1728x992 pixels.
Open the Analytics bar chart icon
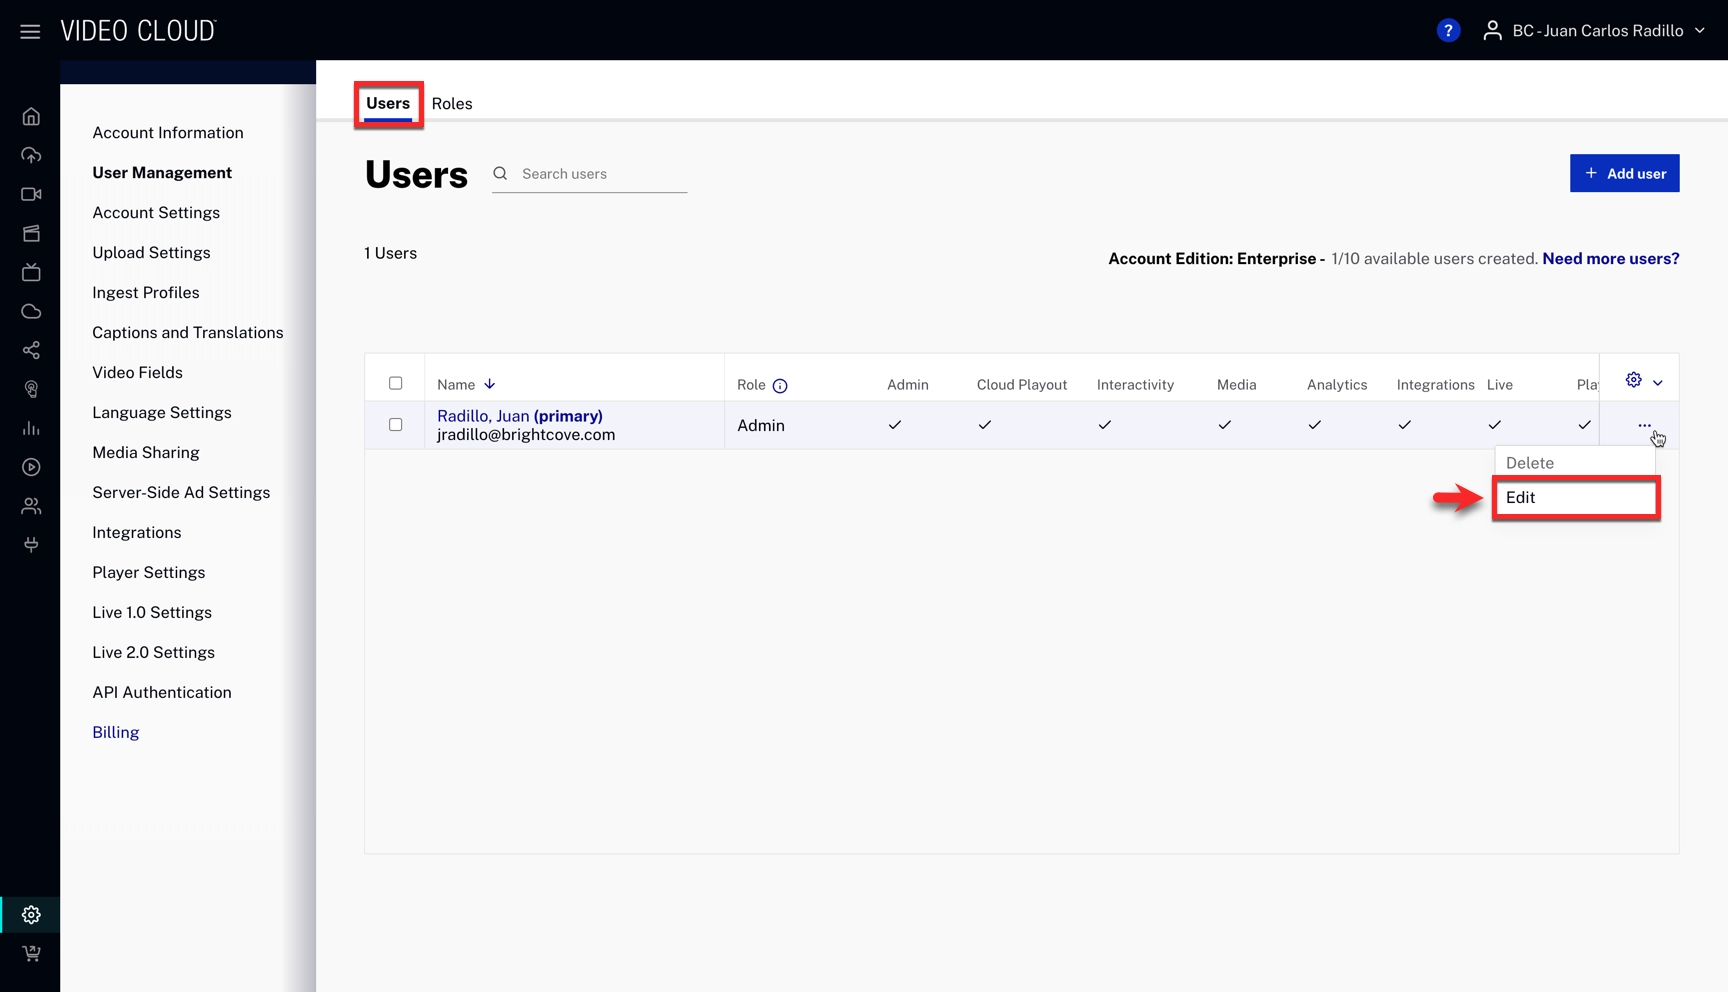[31, 429]
